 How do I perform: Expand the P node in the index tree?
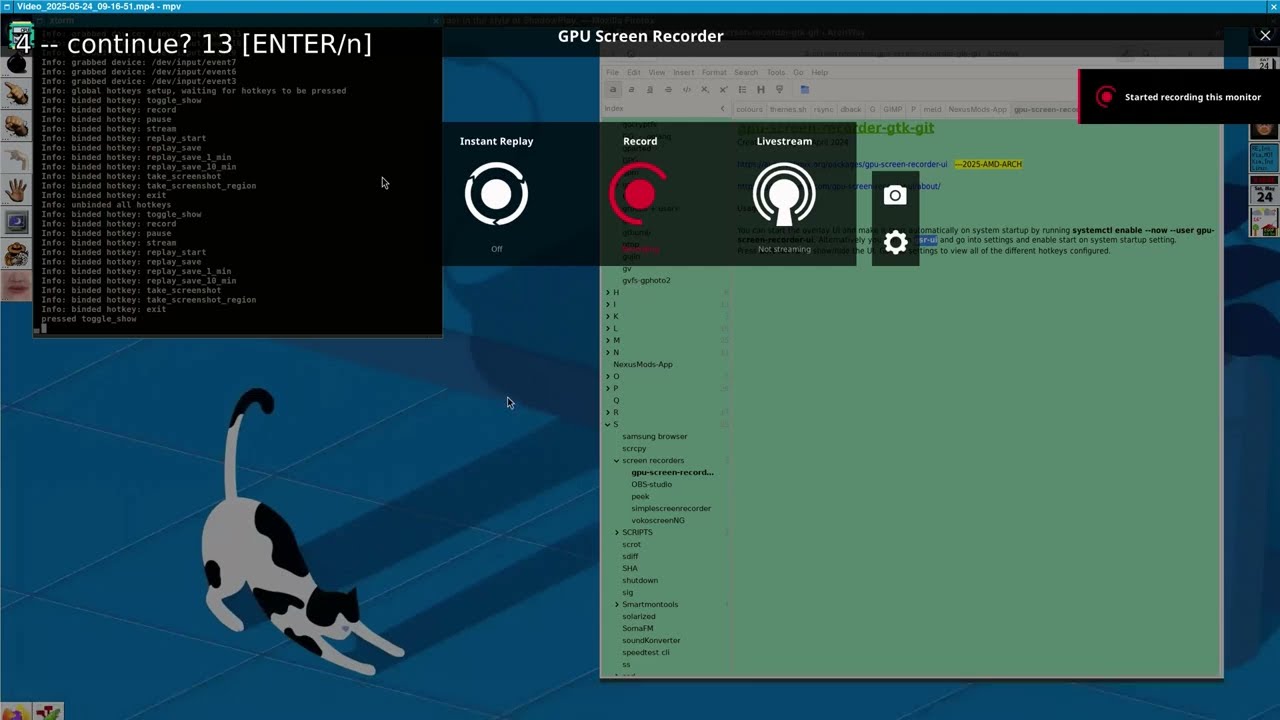click(608, 388)
